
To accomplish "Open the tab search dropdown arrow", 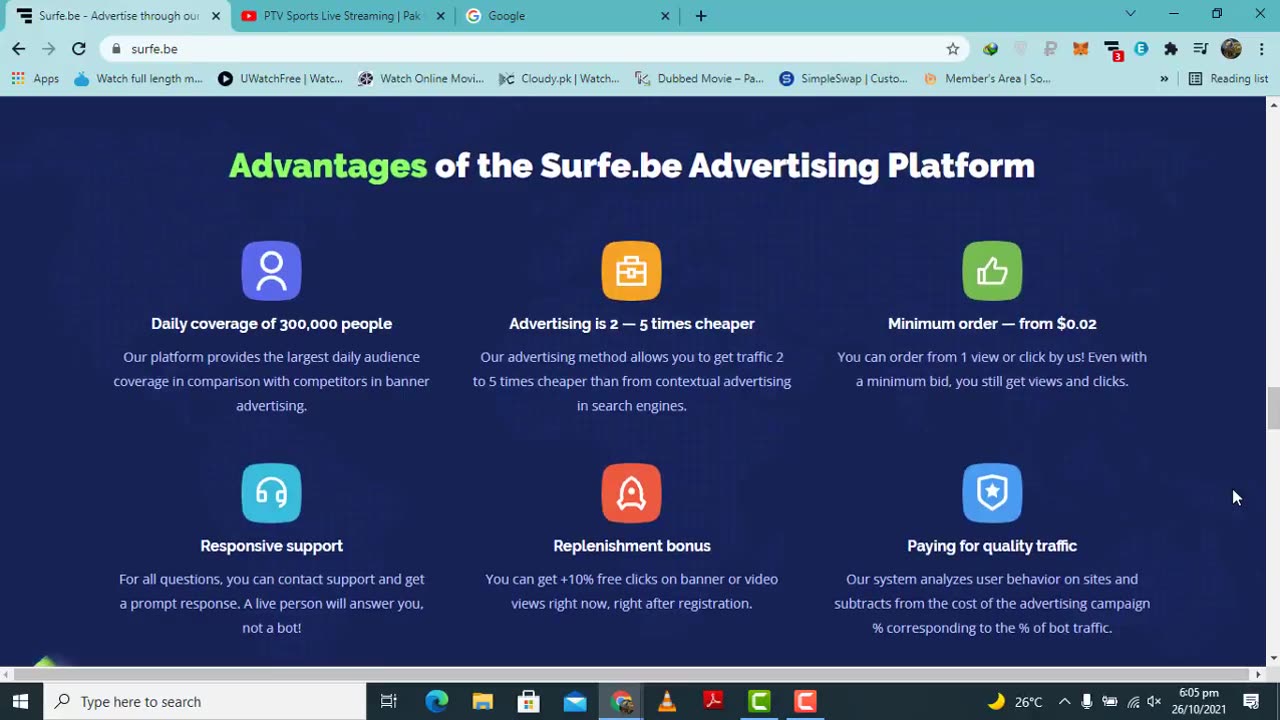I will [1130, 14].
